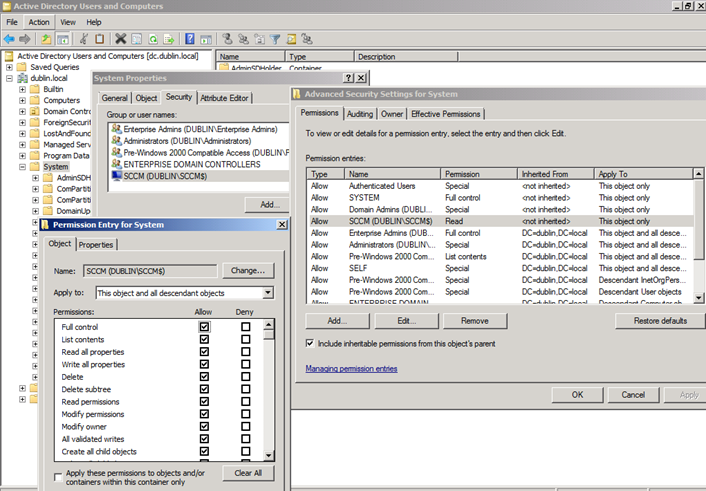706x491 pixels.
Task: Expand the AdminSDHolder child node
Action: pos(36,178)
